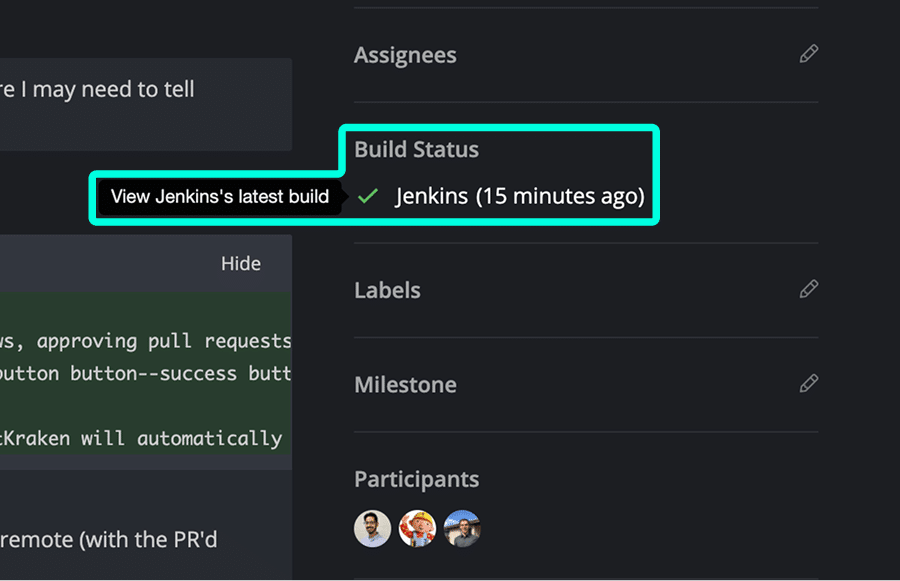Viewport: 900px width, 581px height.
Task: Click the Jenkins build status check icon
Action: pyautogui.click(x=369, y=195)
